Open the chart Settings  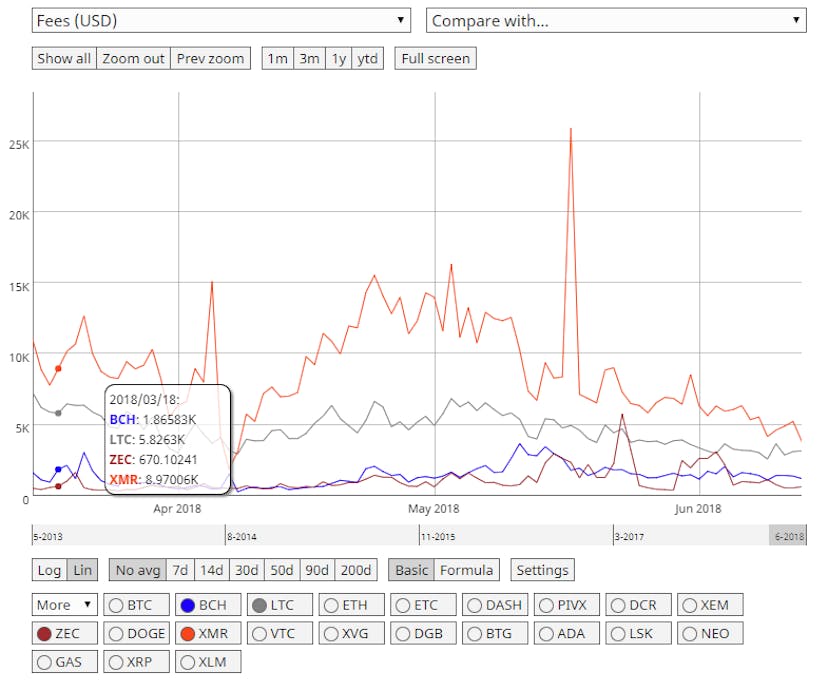coord(542,570)
